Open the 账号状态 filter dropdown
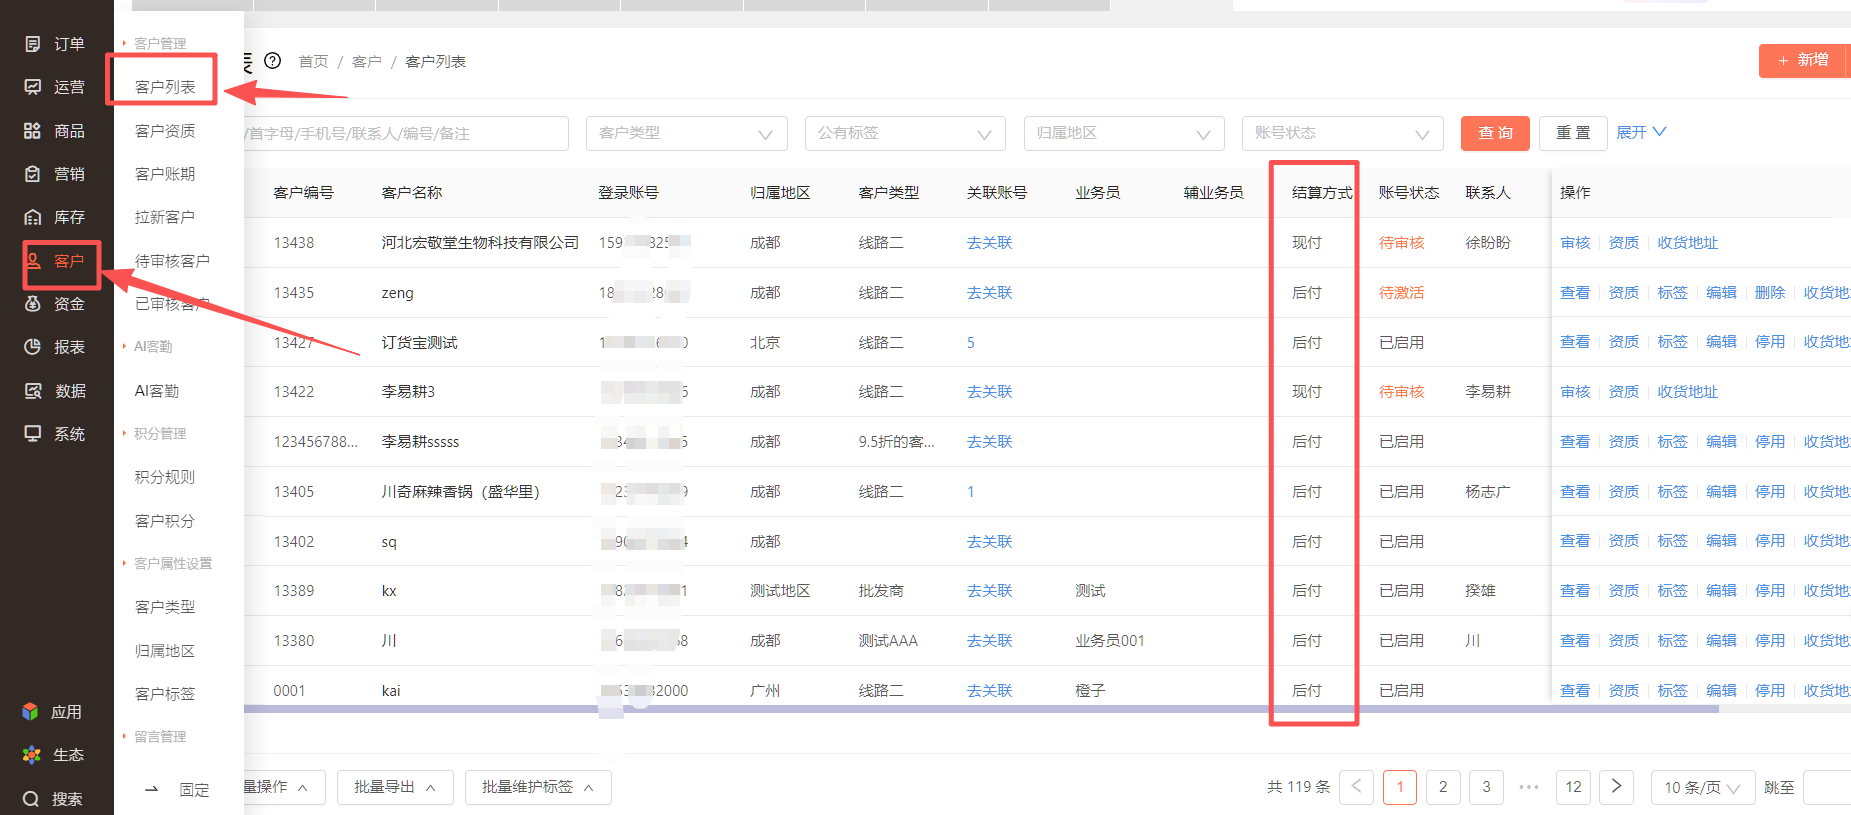This screenshot has width=1851, height=815. coord(1343,133)
